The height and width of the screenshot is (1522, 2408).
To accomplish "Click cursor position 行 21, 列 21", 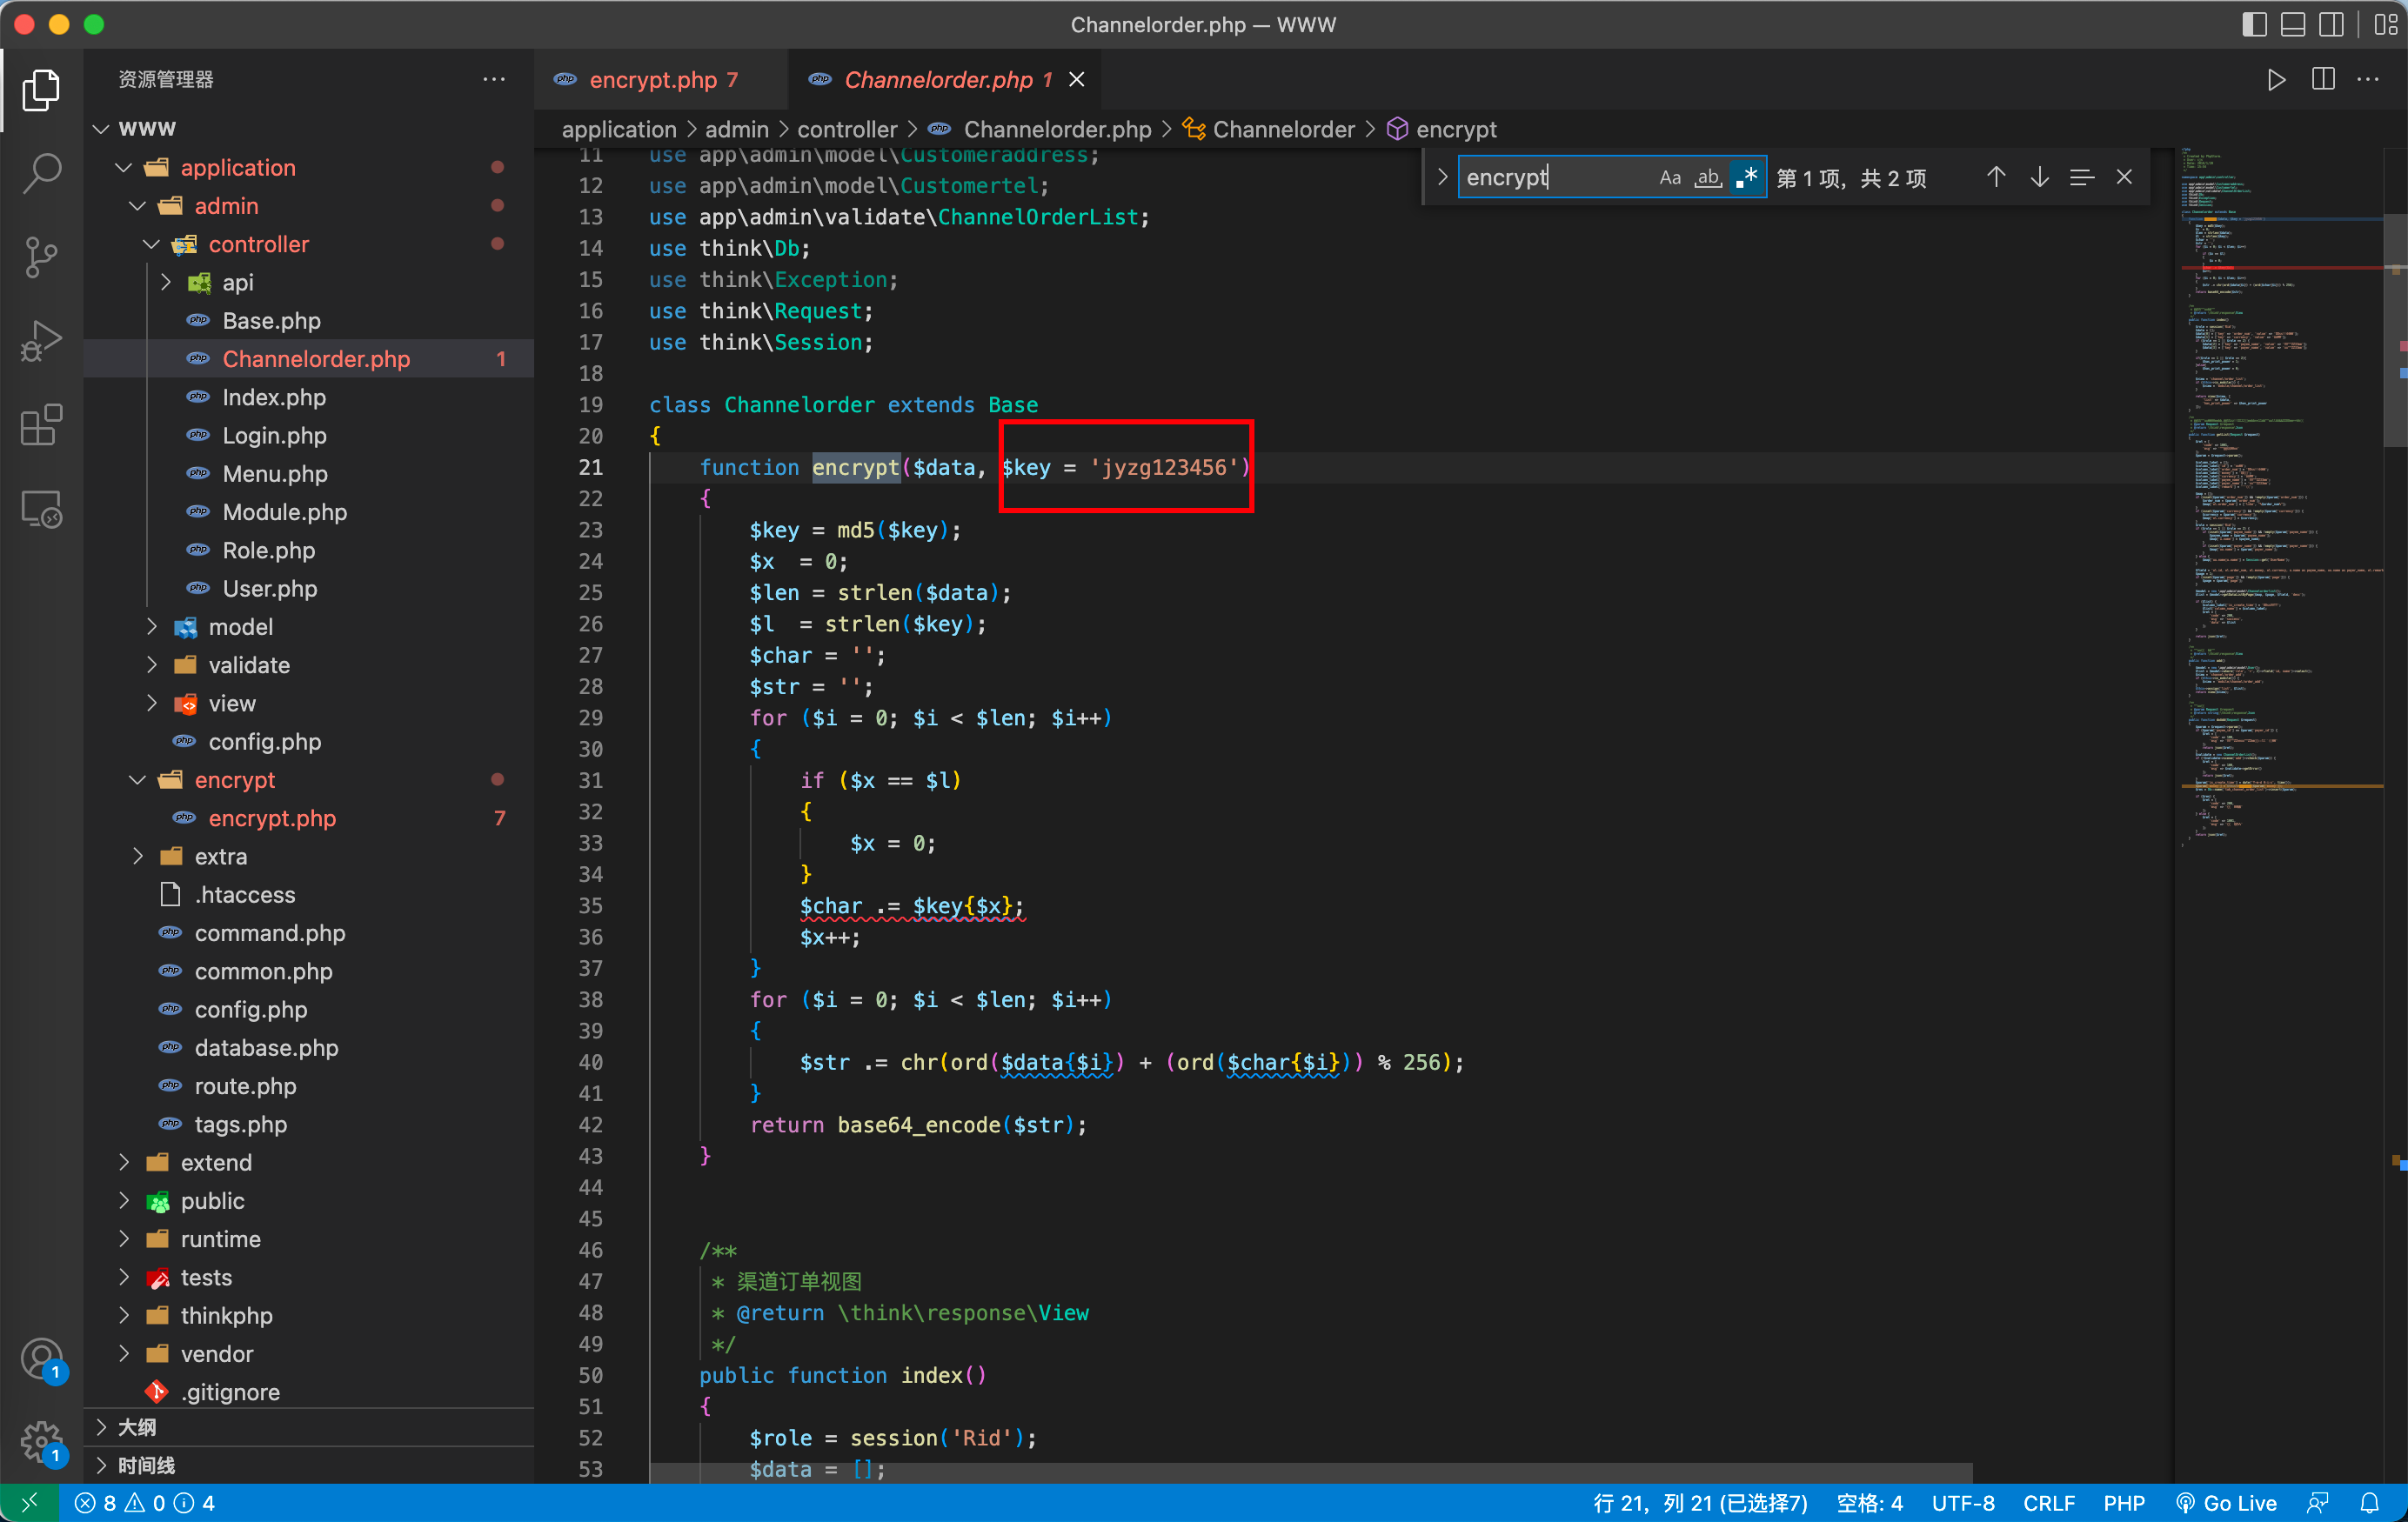I will point(1700,1503).
